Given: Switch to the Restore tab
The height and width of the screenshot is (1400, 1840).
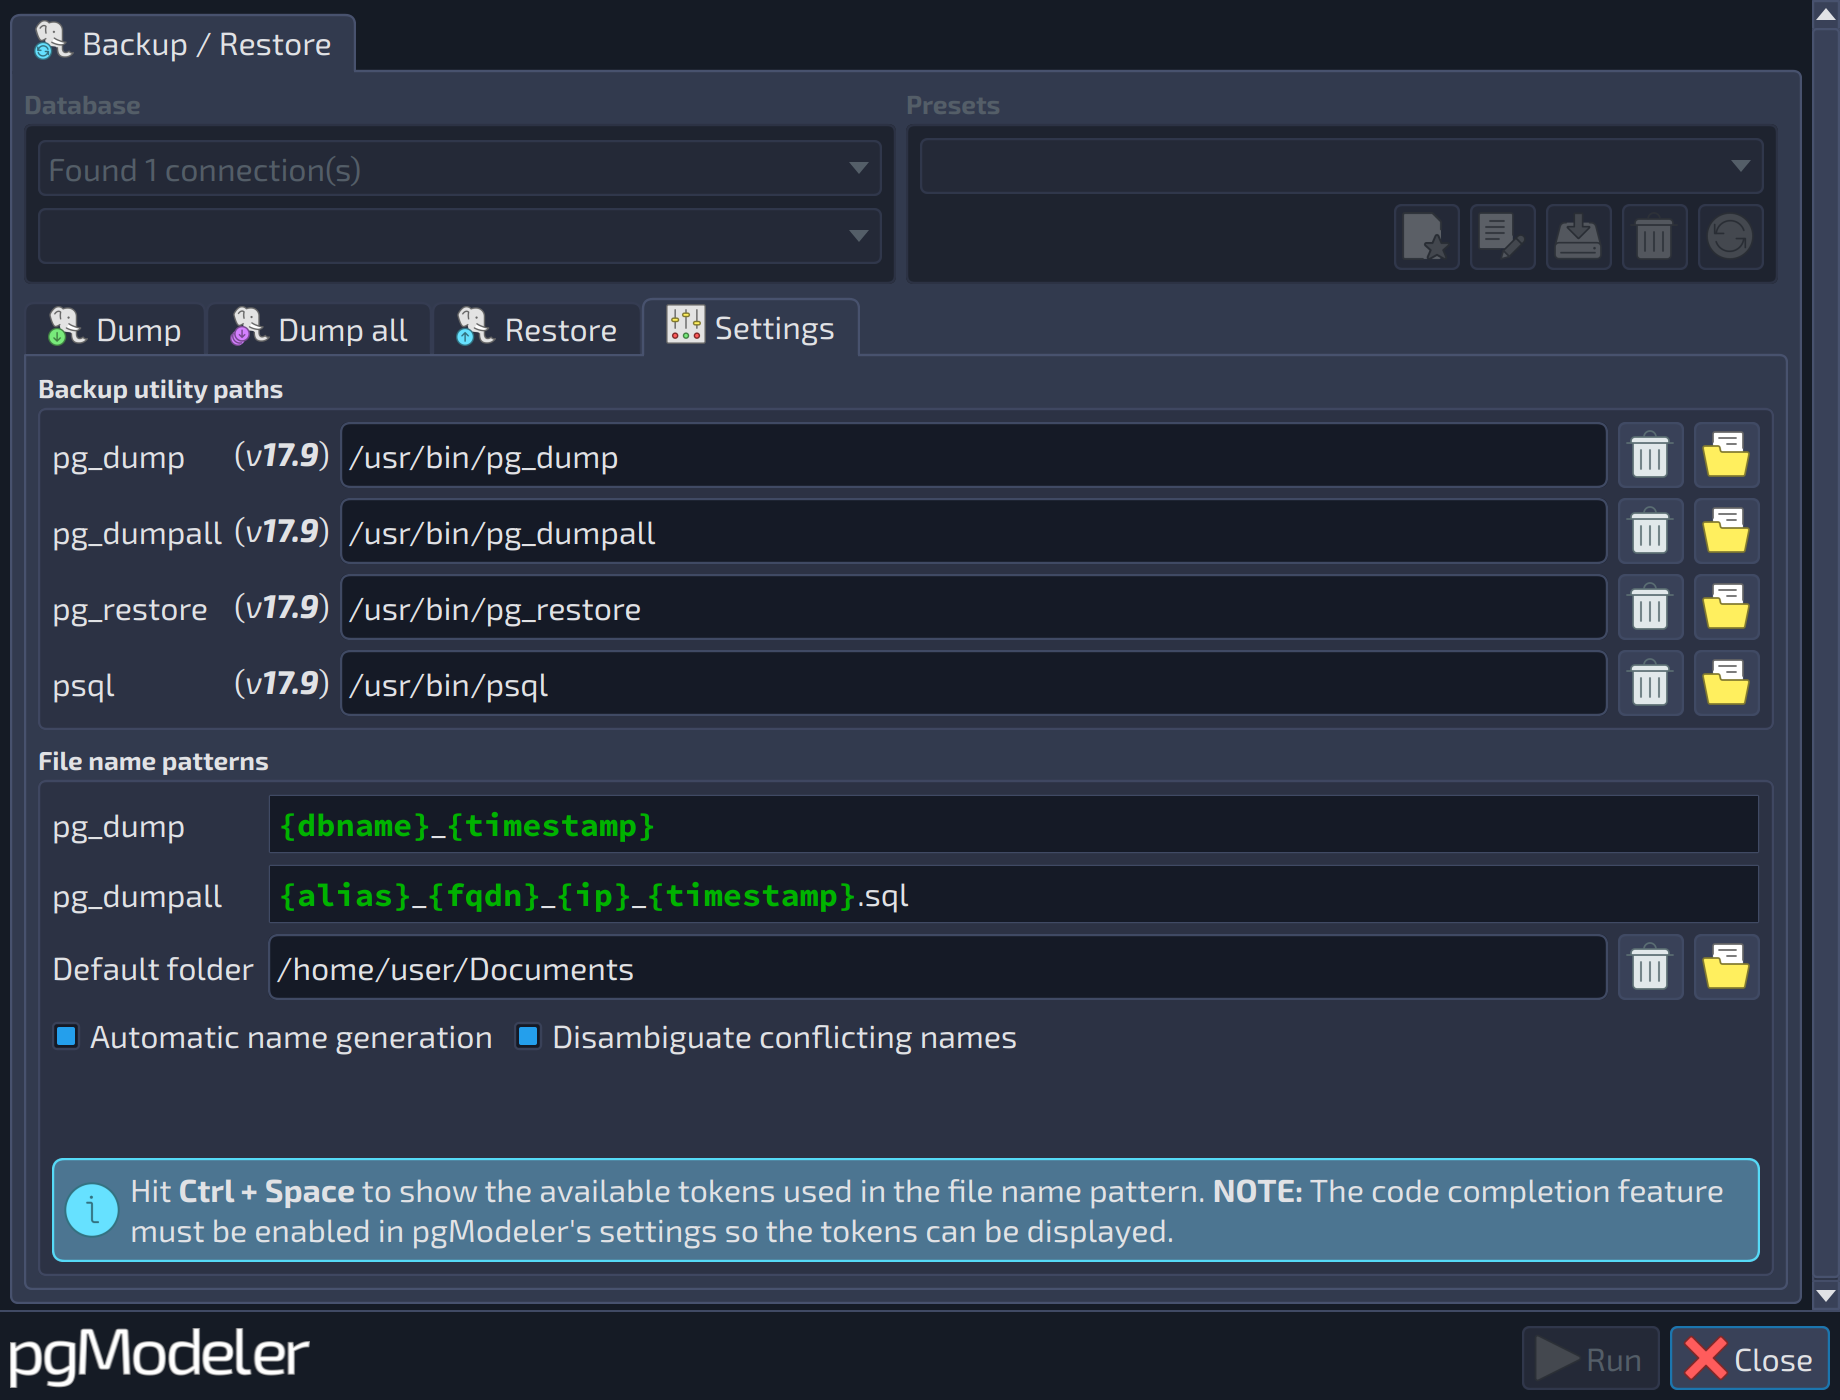Looking at the screenshot, I should click(x=537, y=330).
